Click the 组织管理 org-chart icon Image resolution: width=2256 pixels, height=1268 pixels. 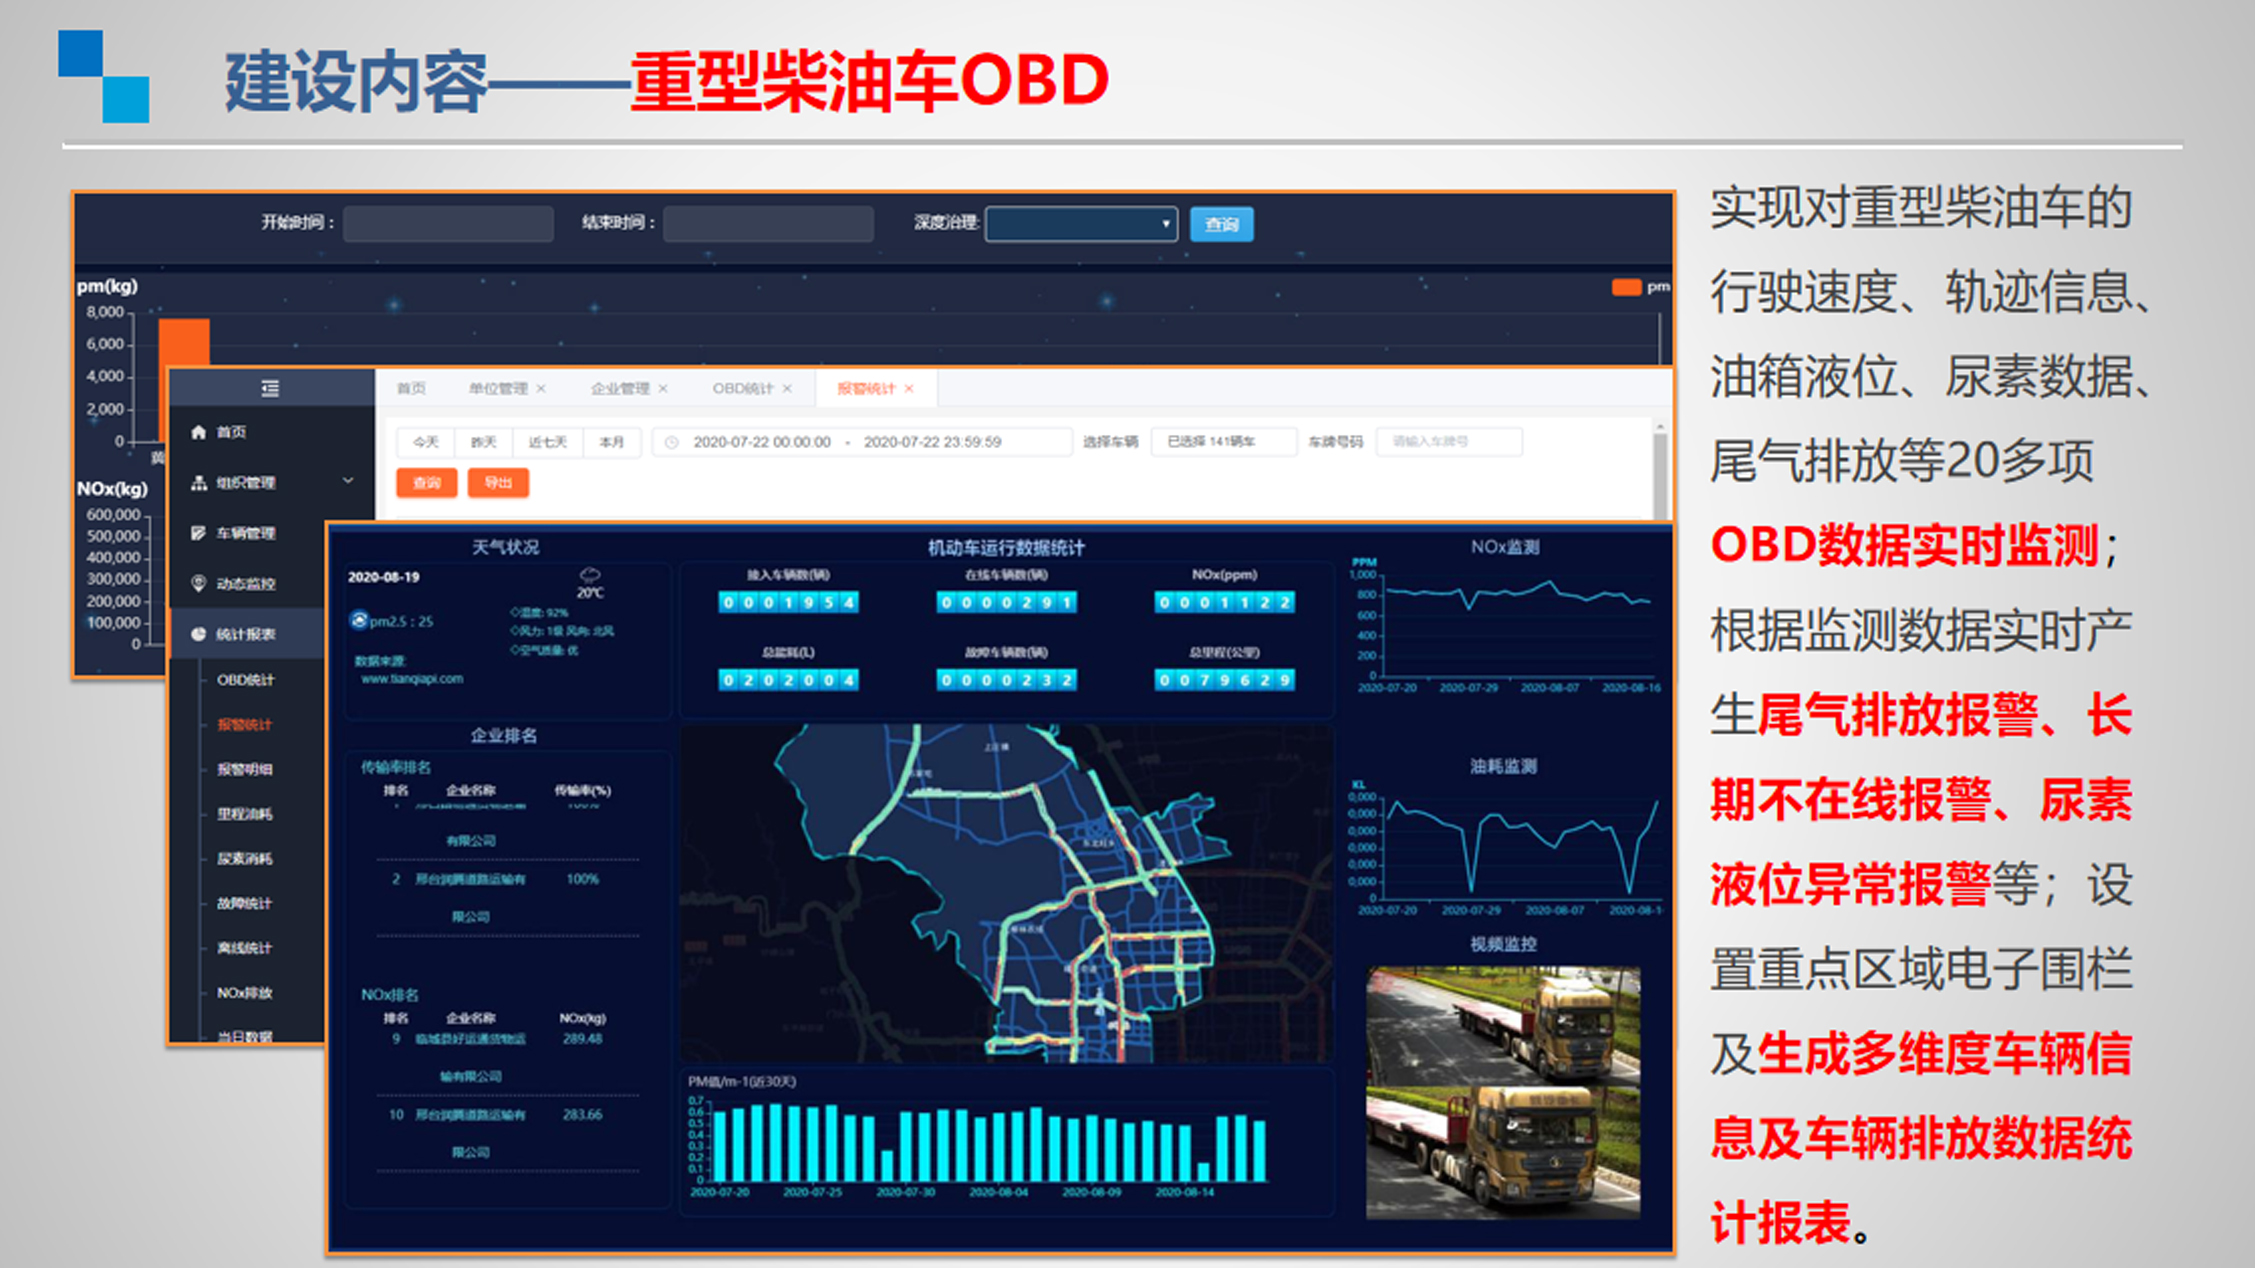click(x=198, y=483)
